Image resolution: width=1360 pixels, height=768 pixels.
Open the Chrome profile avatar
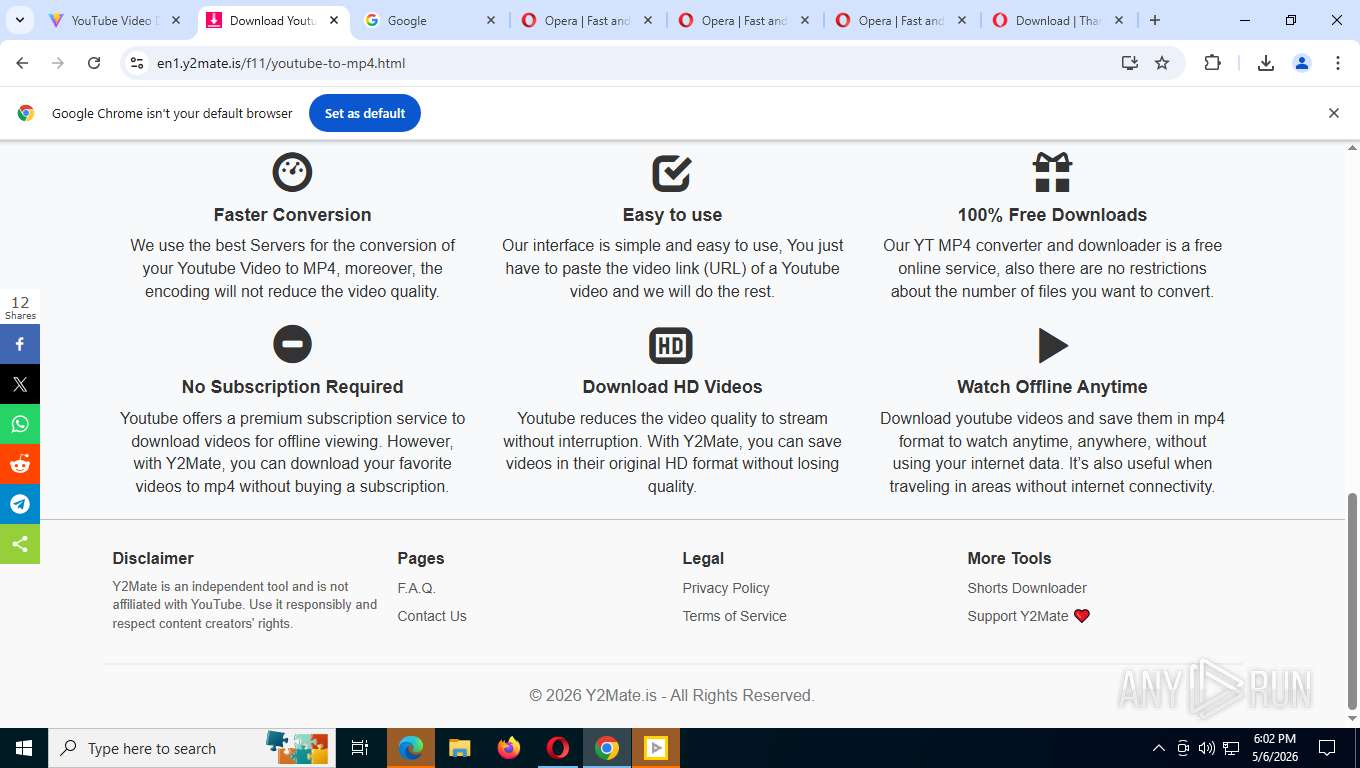tap(1302, 63)
